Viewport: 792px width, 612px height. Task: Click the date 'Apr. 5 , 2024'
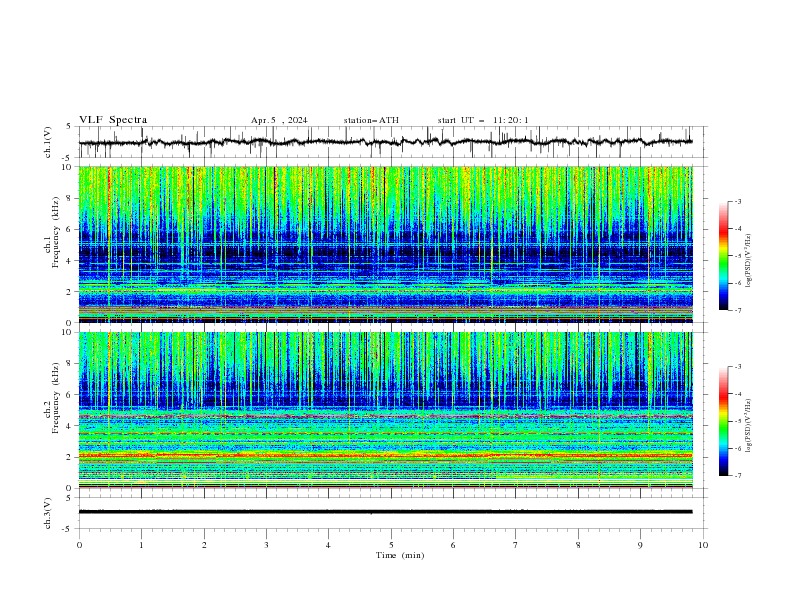point(279,120)
